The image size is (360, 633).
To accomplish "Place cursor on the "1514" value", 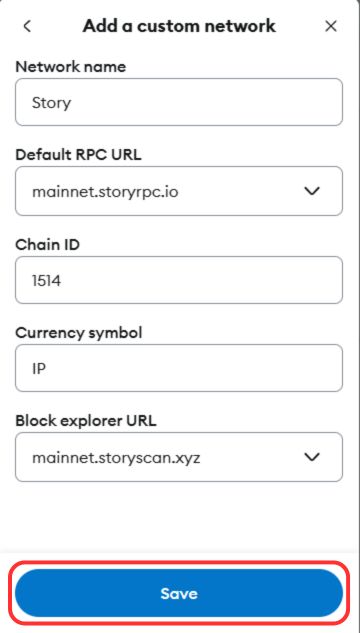I will point(46,280).
